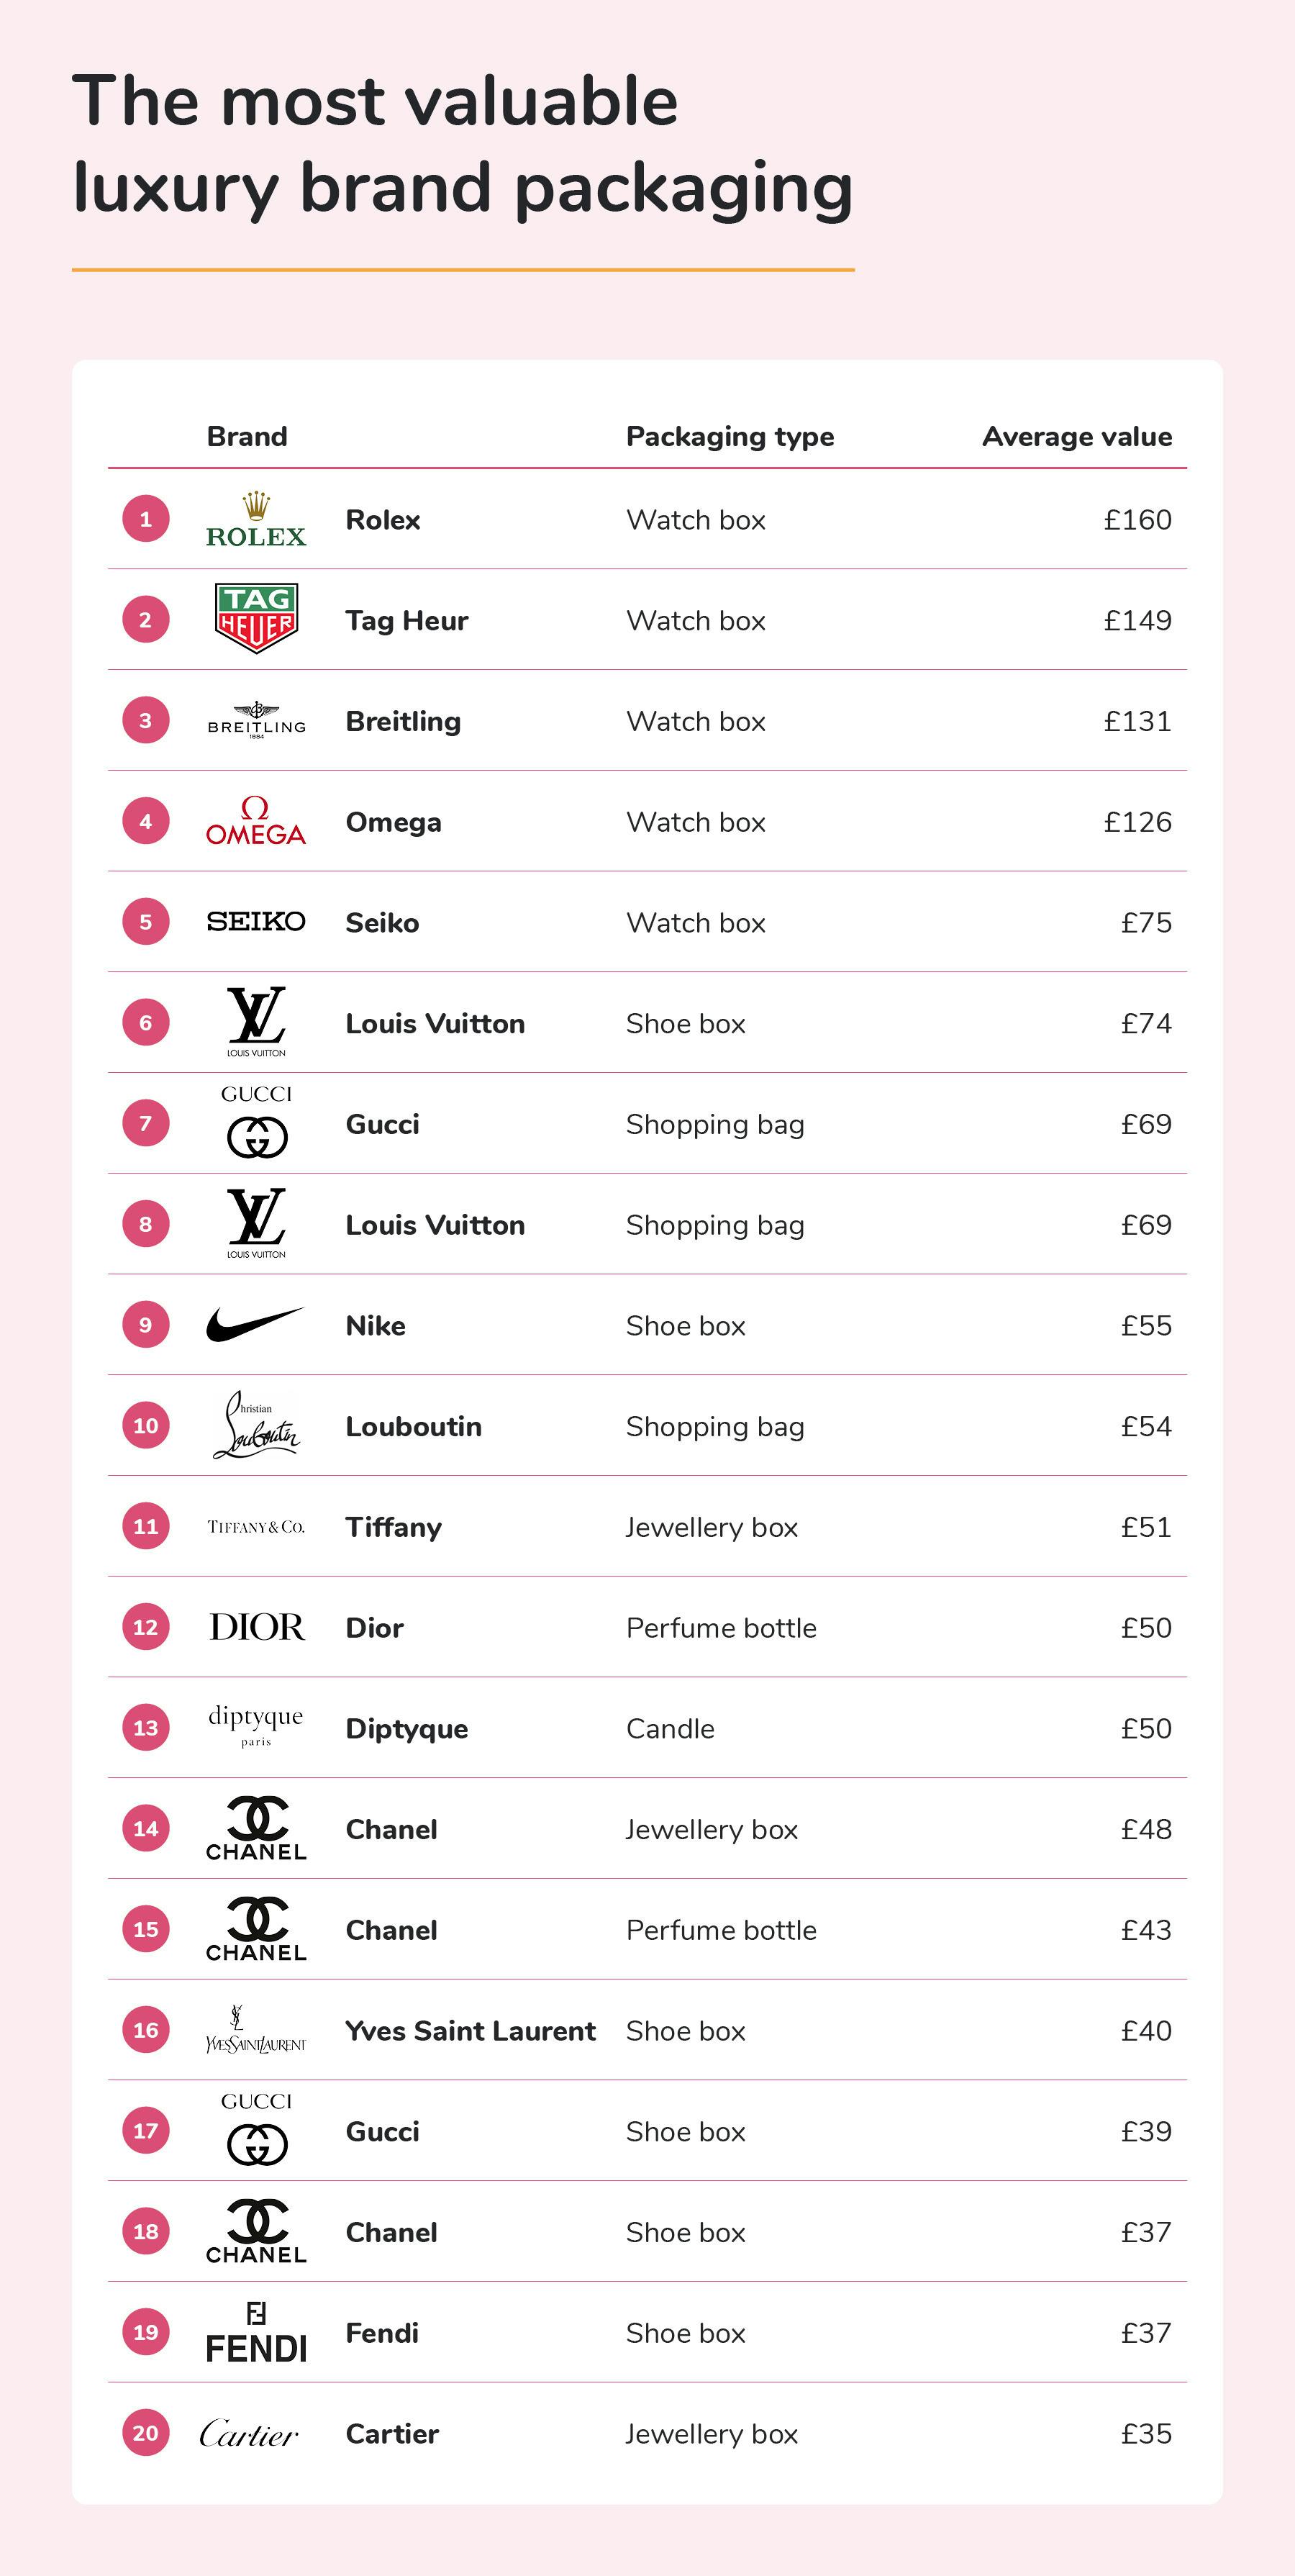Click the Louis Vuitton logo in the Shoe box row

(256, 1022)
